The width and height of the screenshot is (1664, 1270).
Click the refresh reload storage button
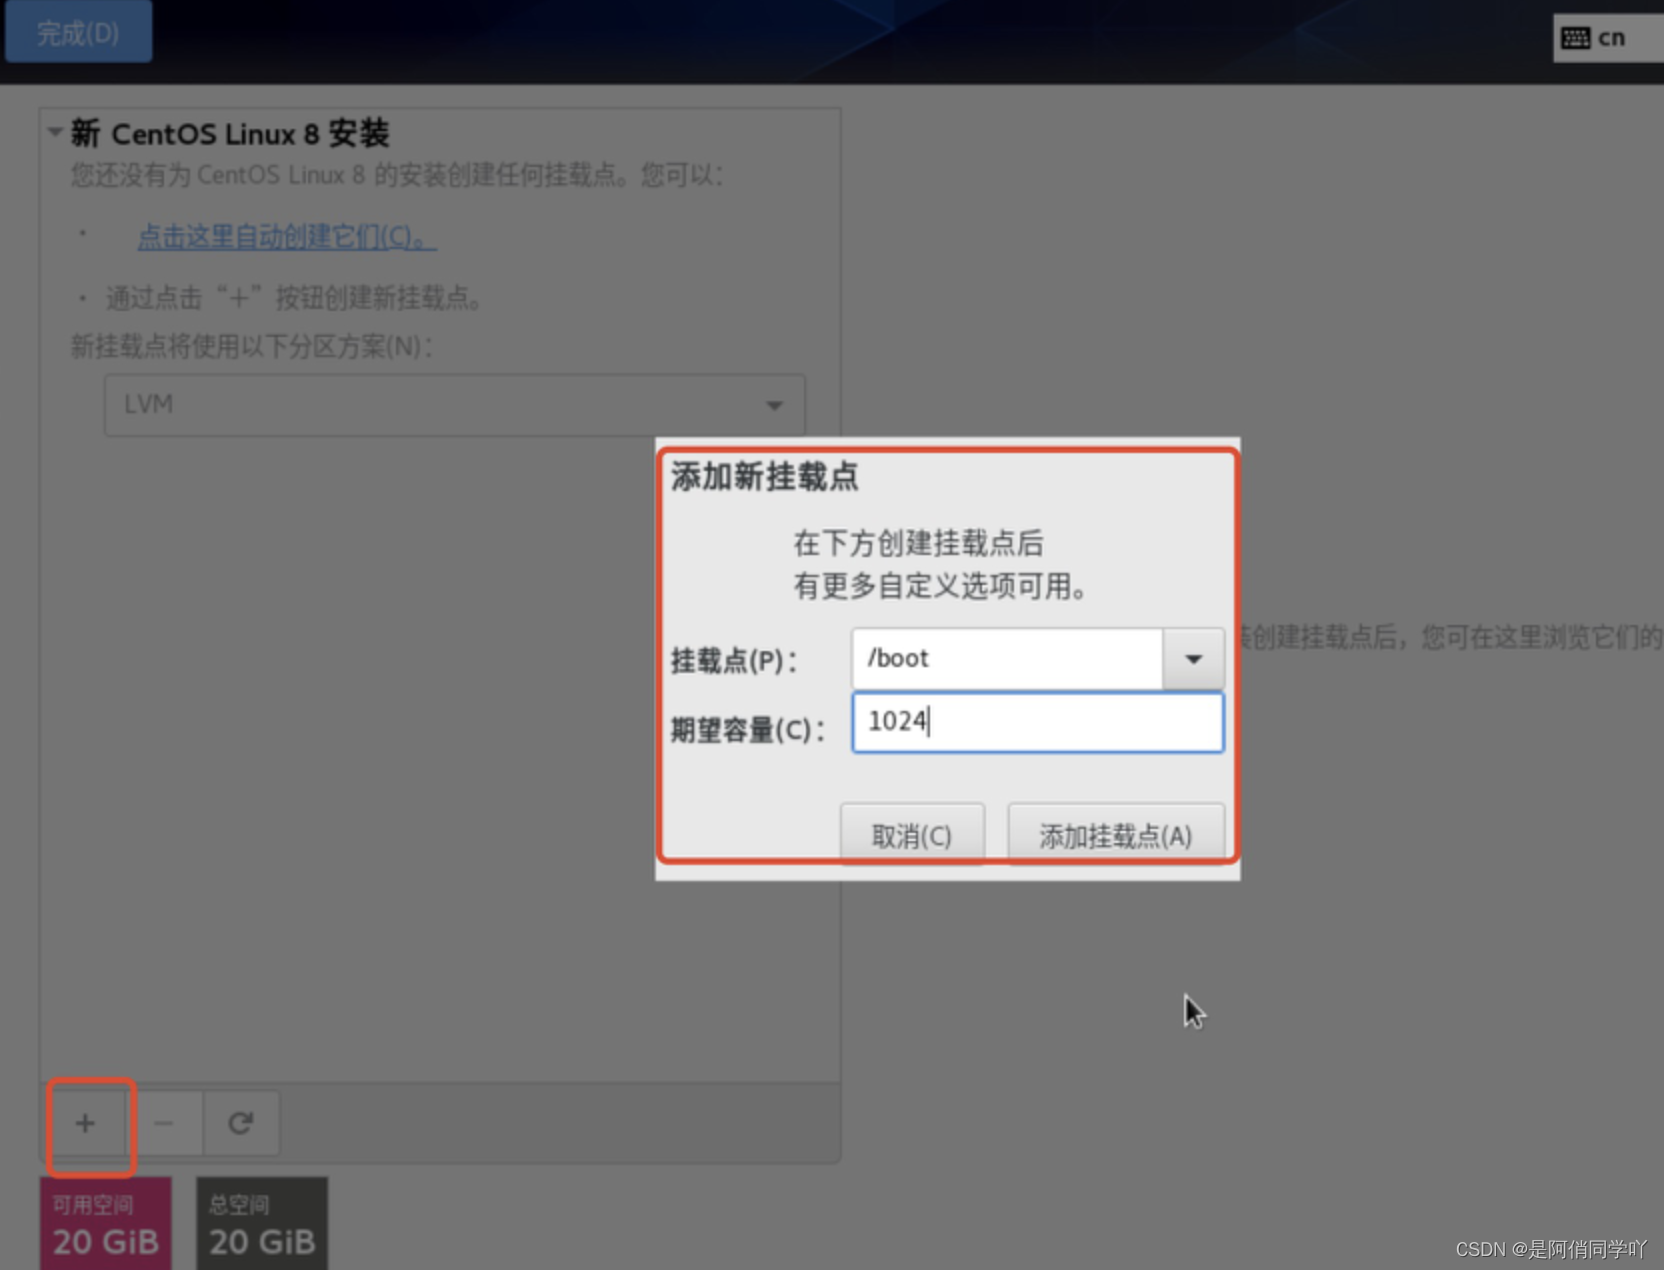tap(241, 1123)
